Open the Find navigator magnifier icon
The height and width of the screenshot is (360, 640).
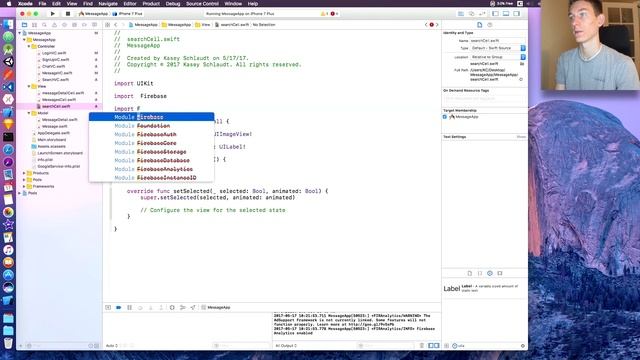(x=44, y=25)
